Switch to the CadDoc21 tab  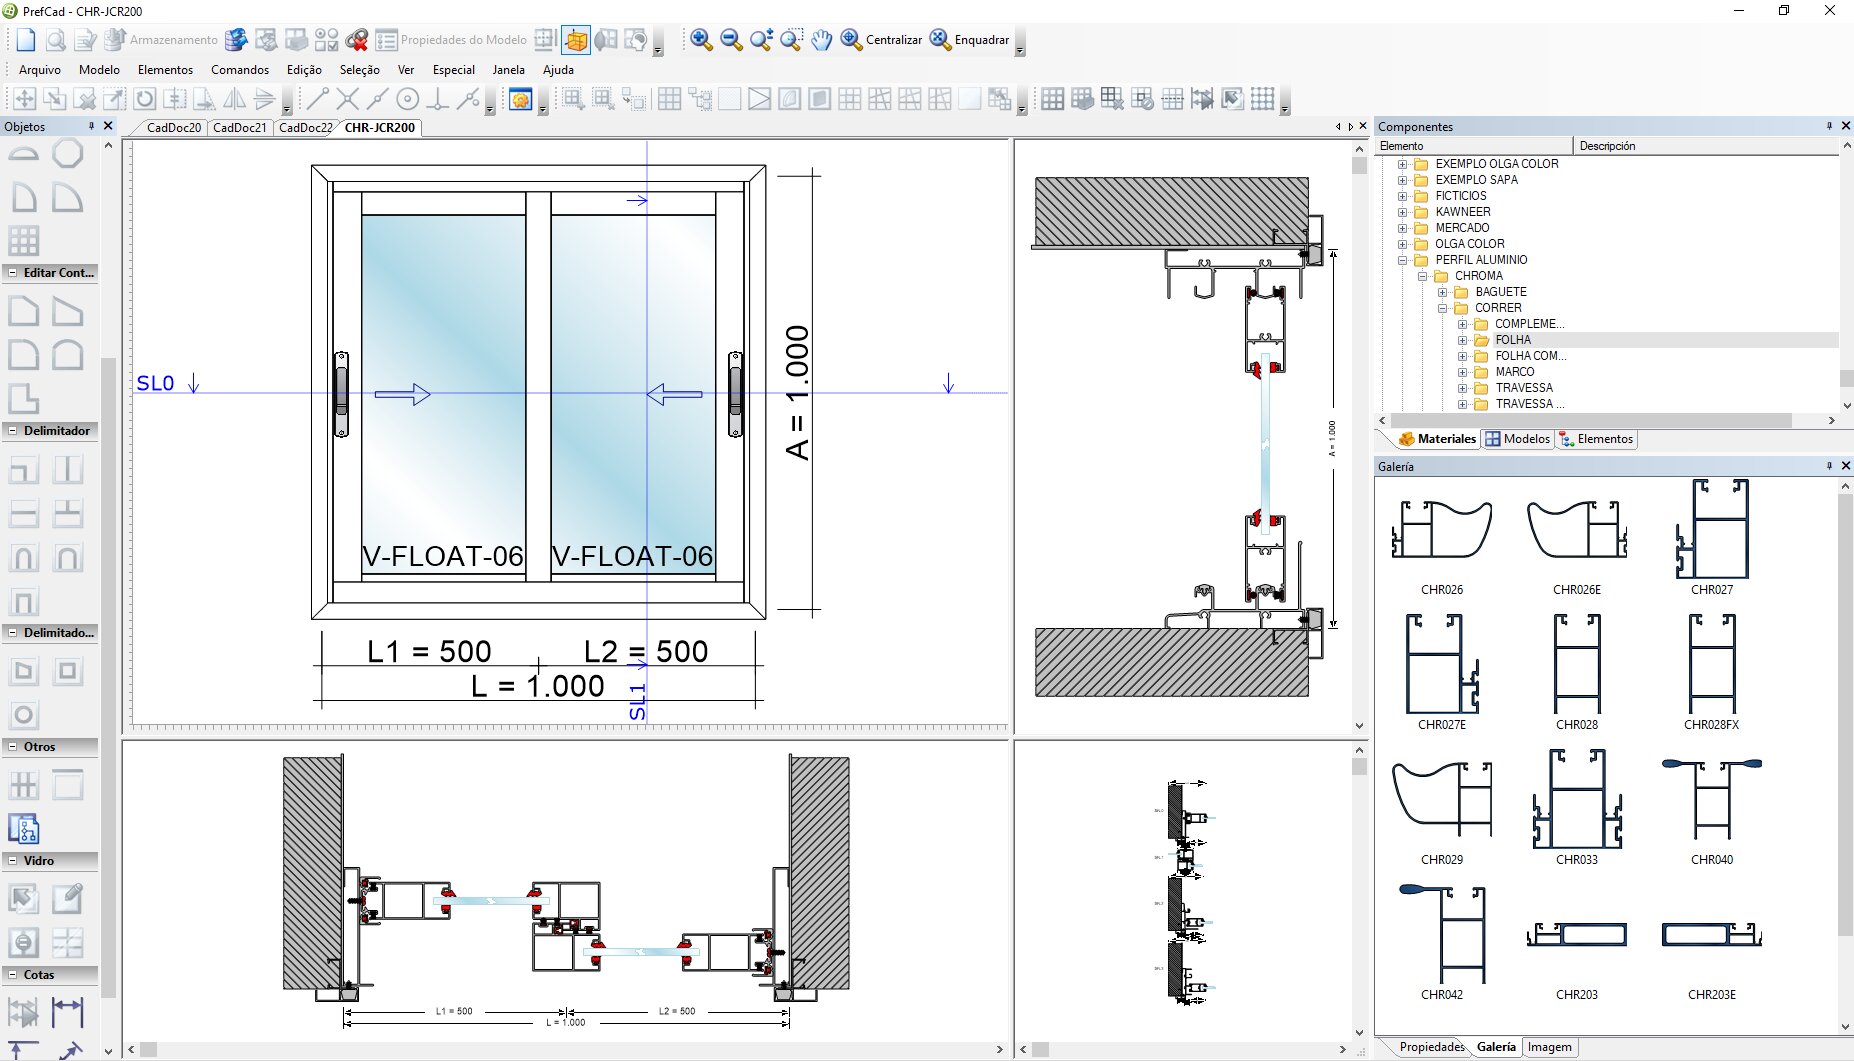(240, 128)
